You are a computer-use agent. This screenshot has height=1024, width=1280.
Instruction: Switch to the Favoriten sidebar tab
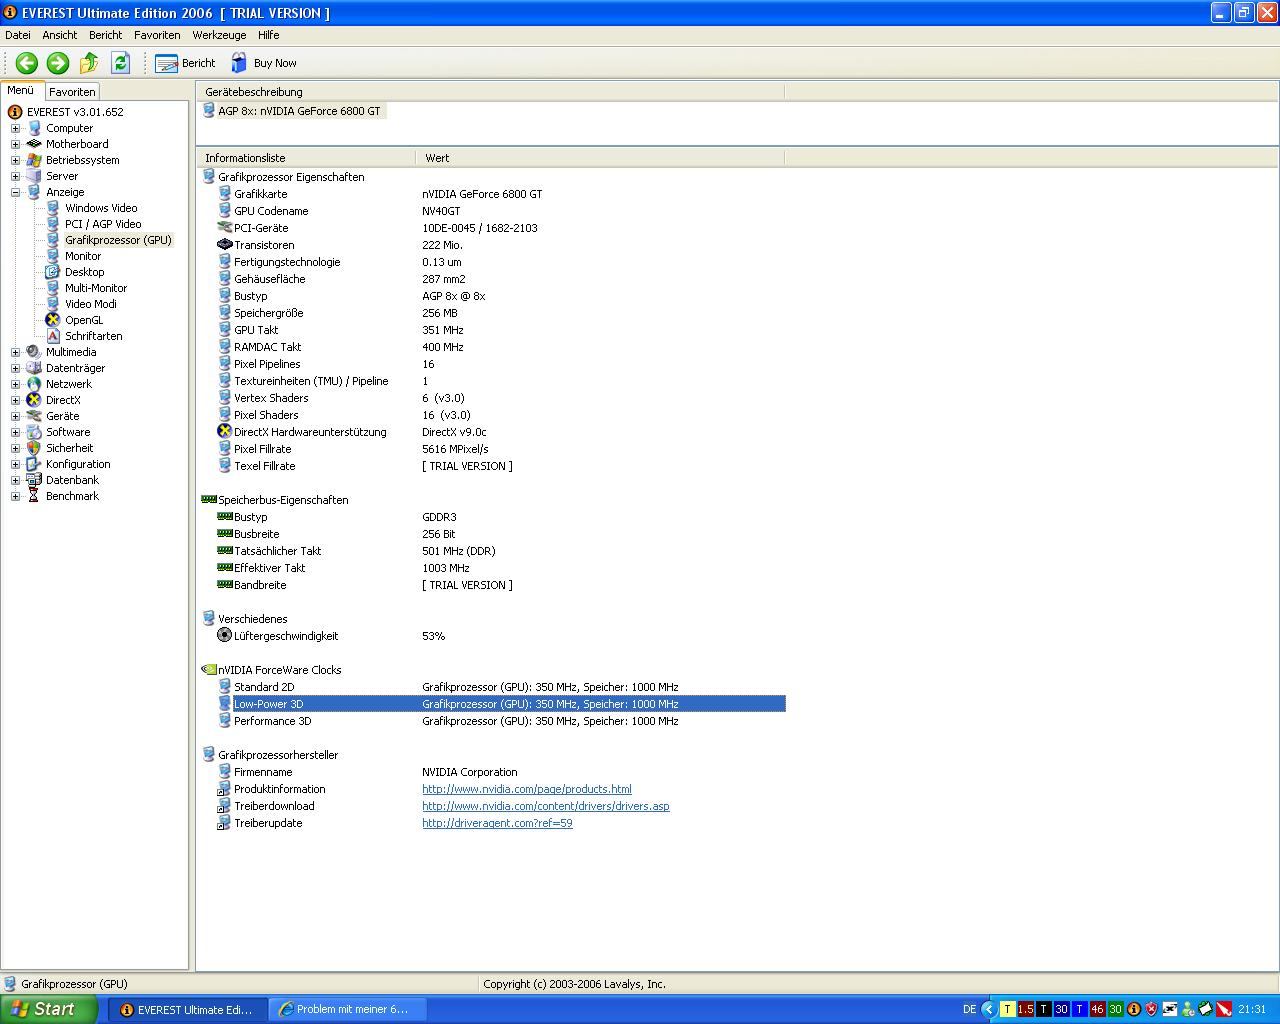click(x=72, y=92)
